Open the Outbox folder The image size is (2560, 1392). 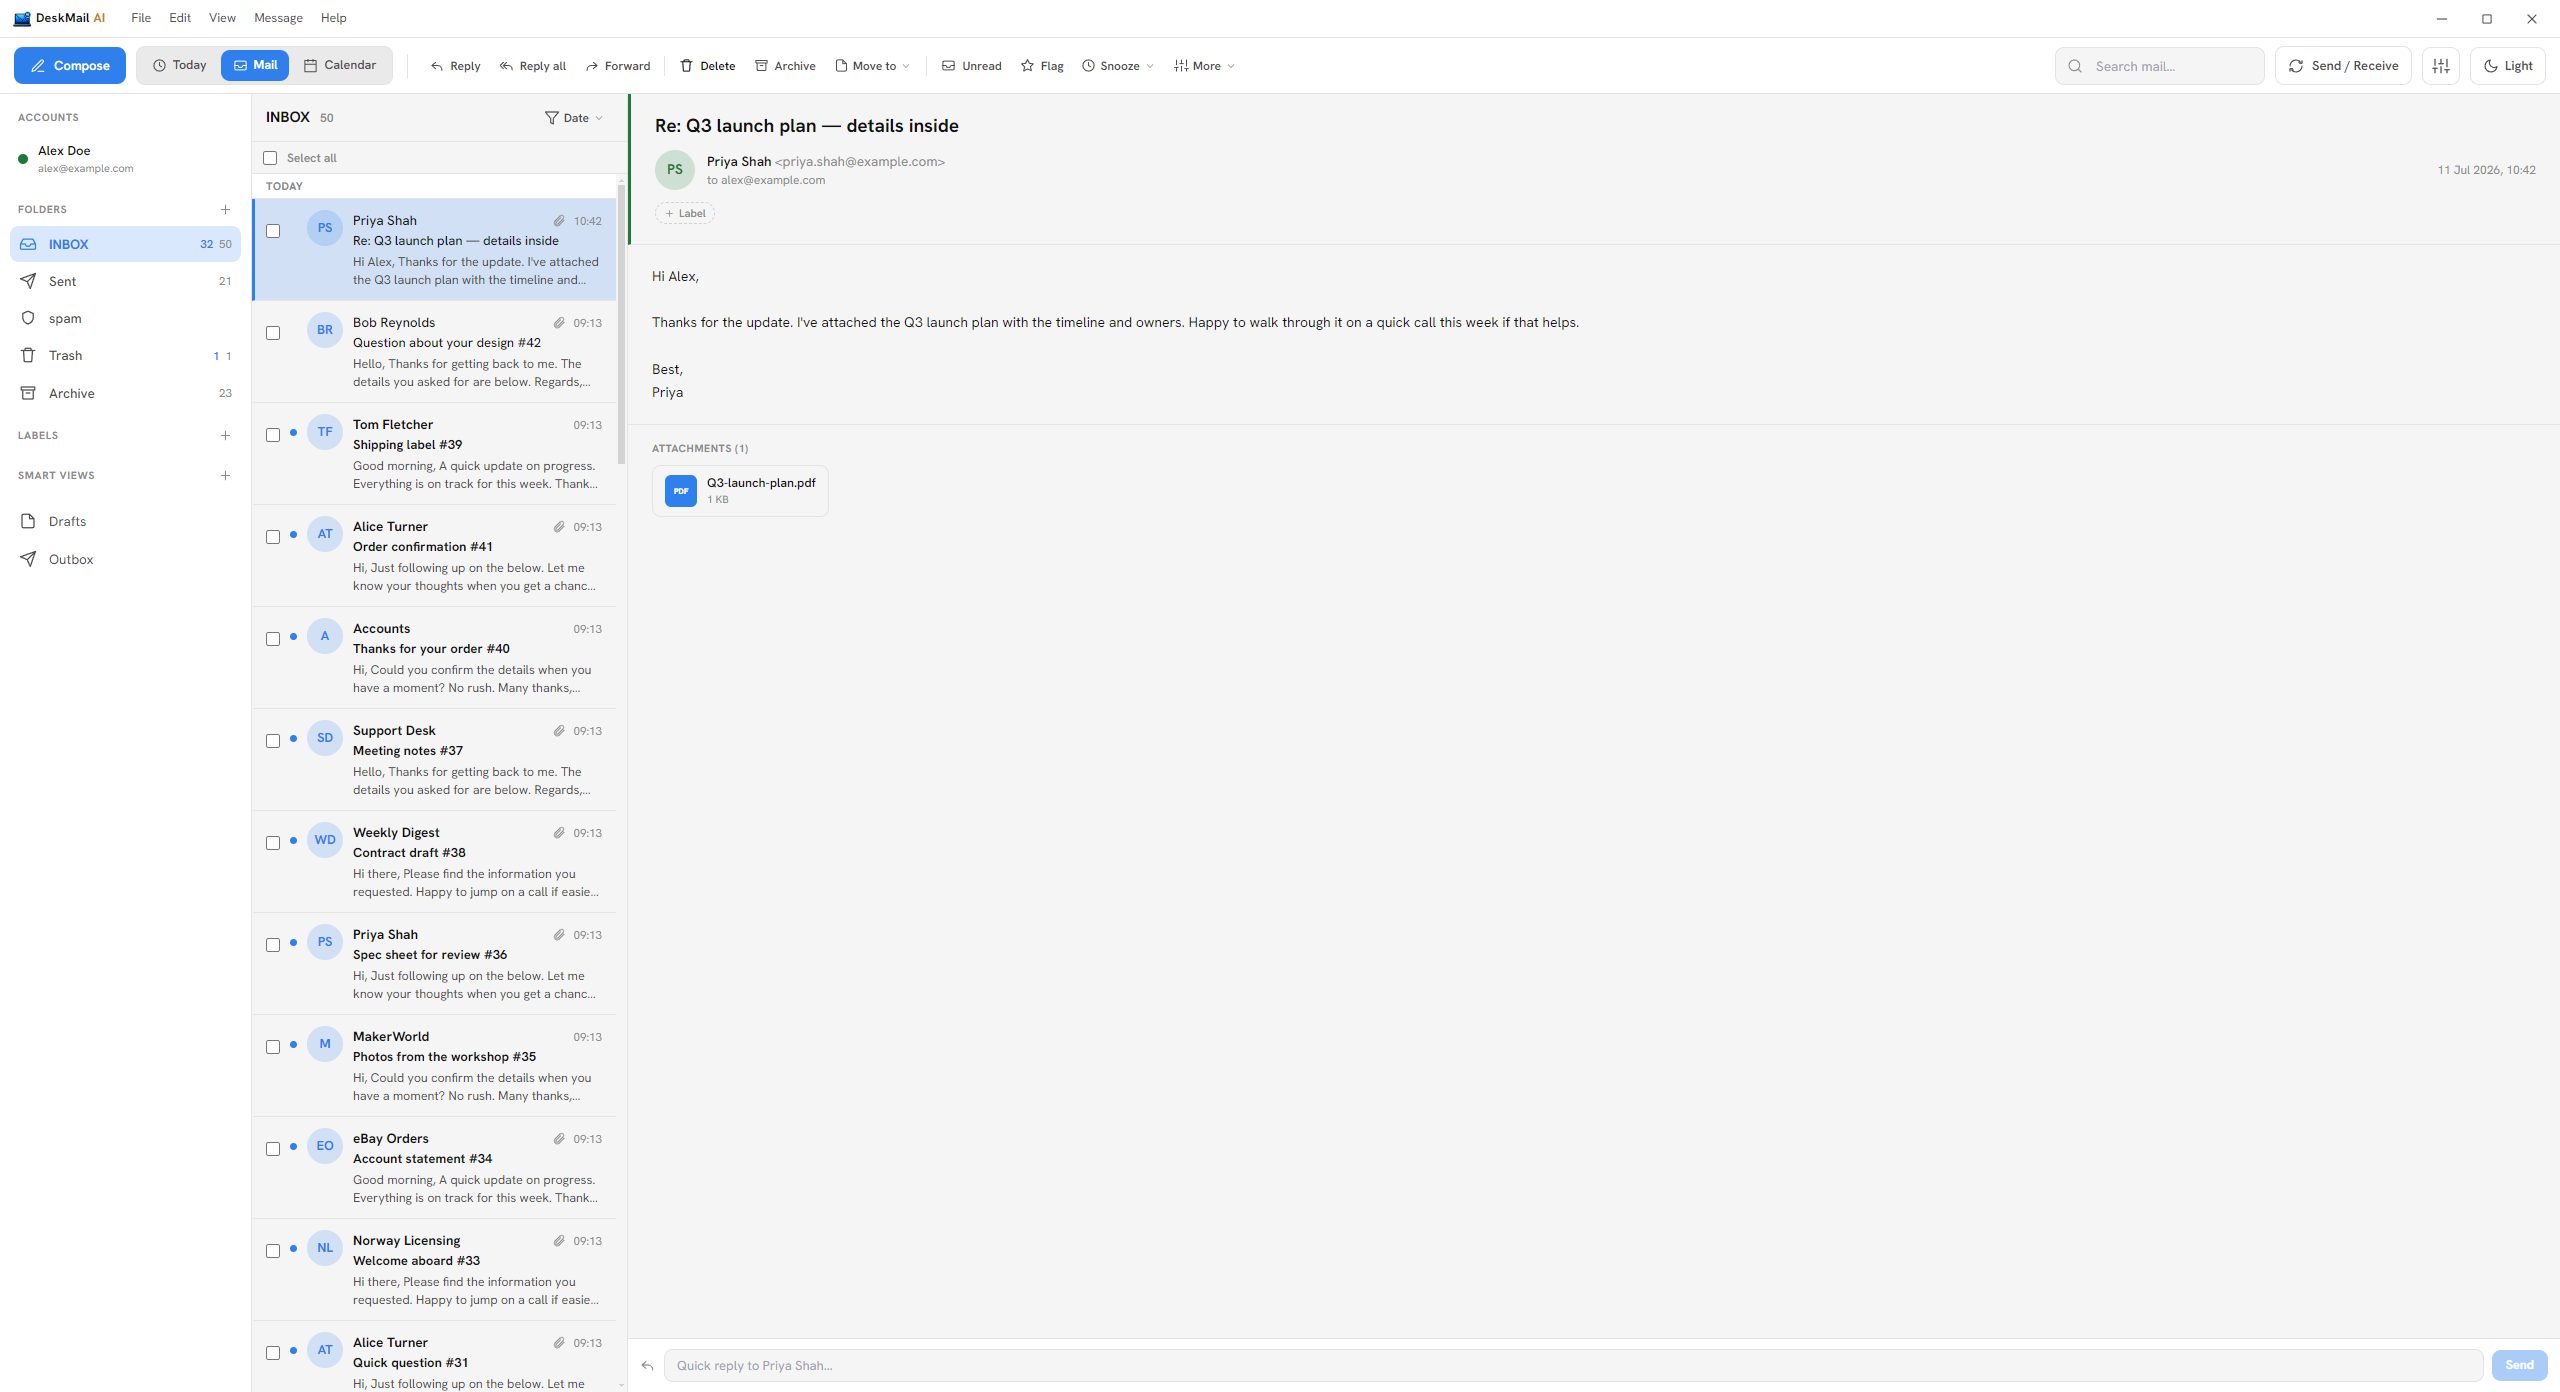coord(125,559)
